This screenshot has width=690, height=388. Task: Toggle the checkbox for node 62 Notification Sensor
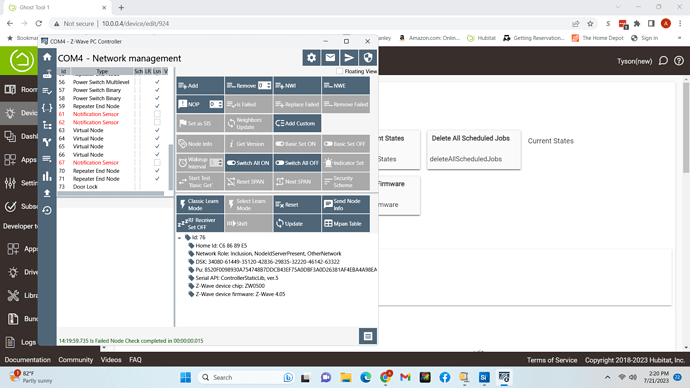(x=157, y=122)
